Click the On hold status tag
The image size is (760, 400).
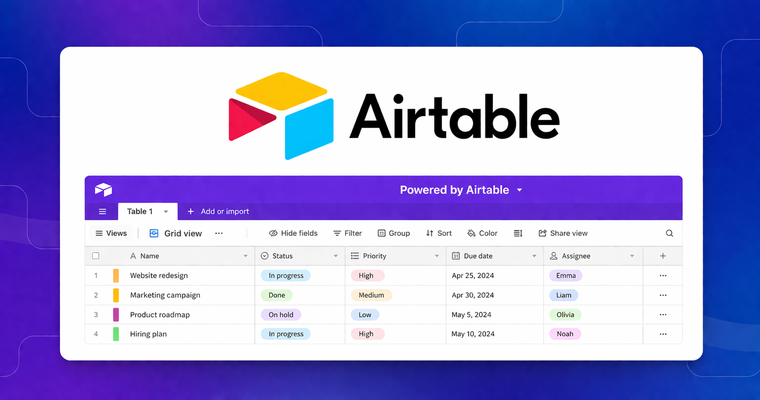(x=281, y=314)
